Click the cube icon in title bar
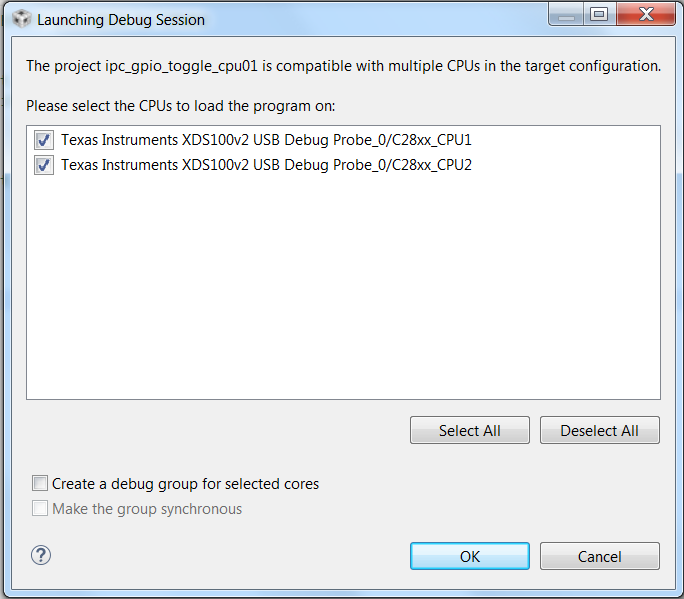This screenshot has width=684, height=599. click(x=21, y=18)
